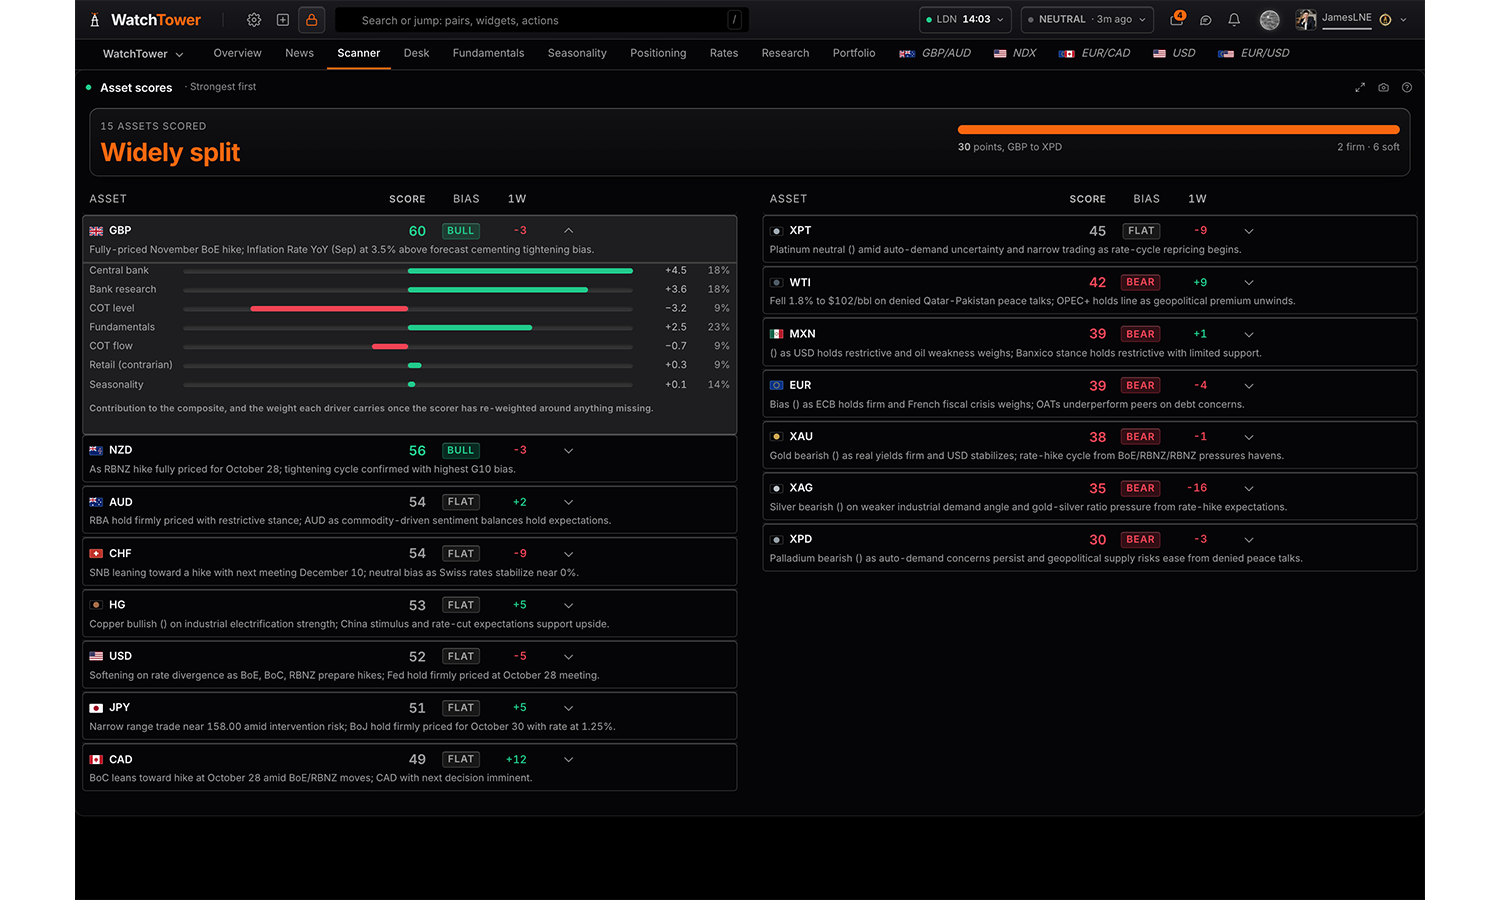Open the inbox icon with badge 4
Viewport: 1500px width, 900px height.
click(x=1177, y=19)
